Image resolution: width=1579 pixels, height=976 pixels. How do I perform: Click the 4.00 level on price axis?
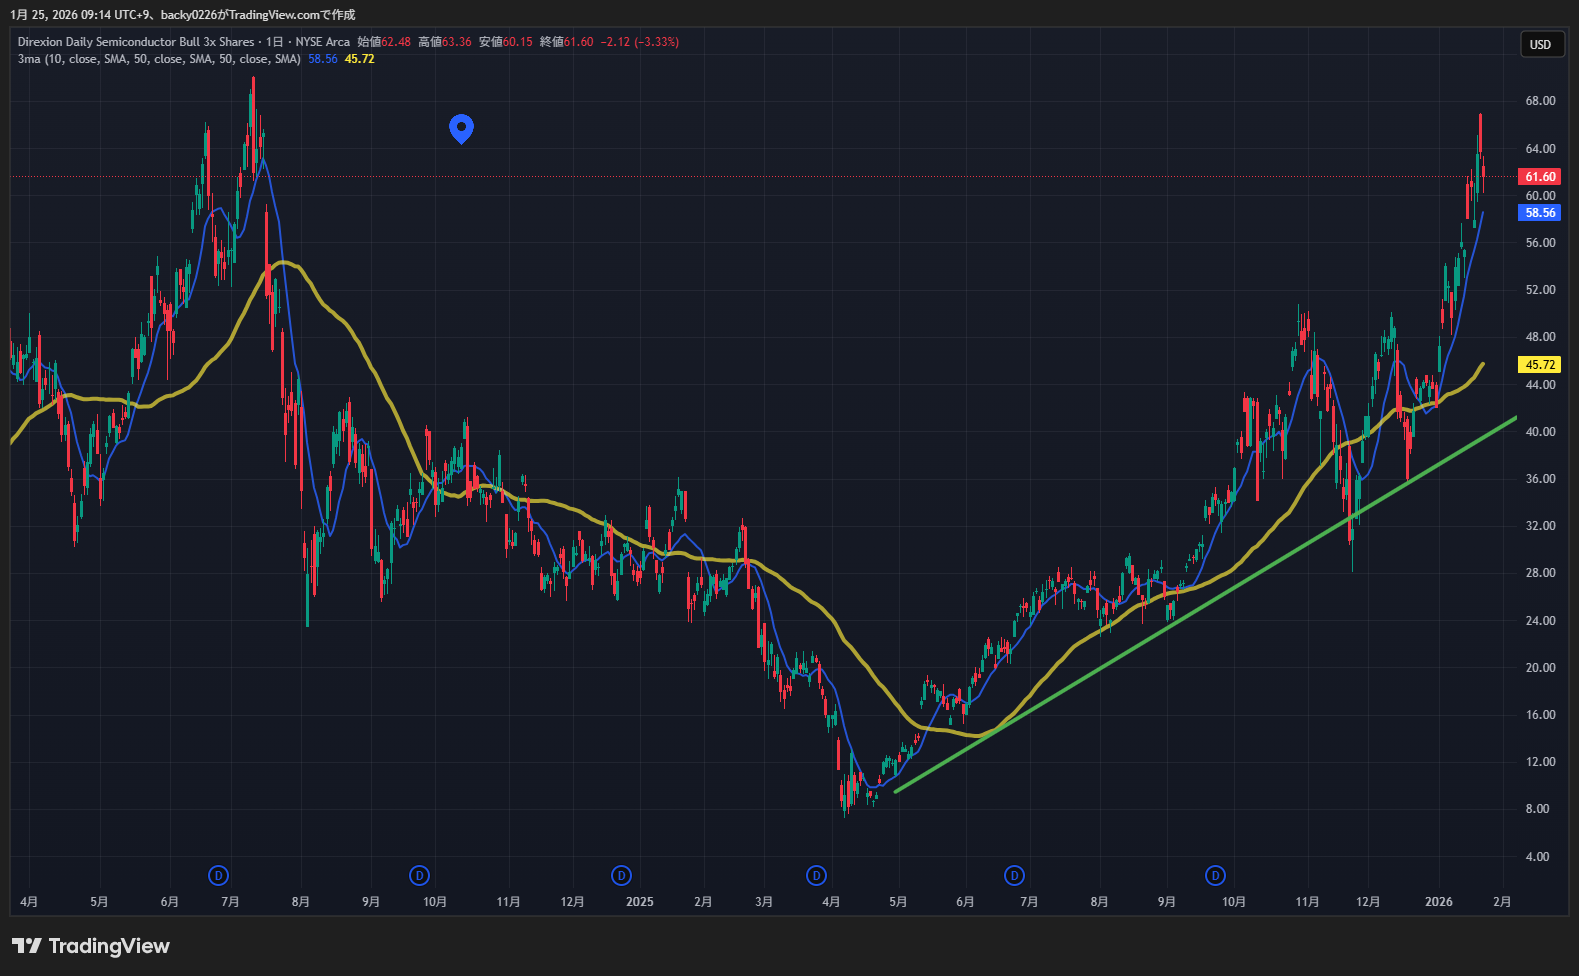(1537, 857)
